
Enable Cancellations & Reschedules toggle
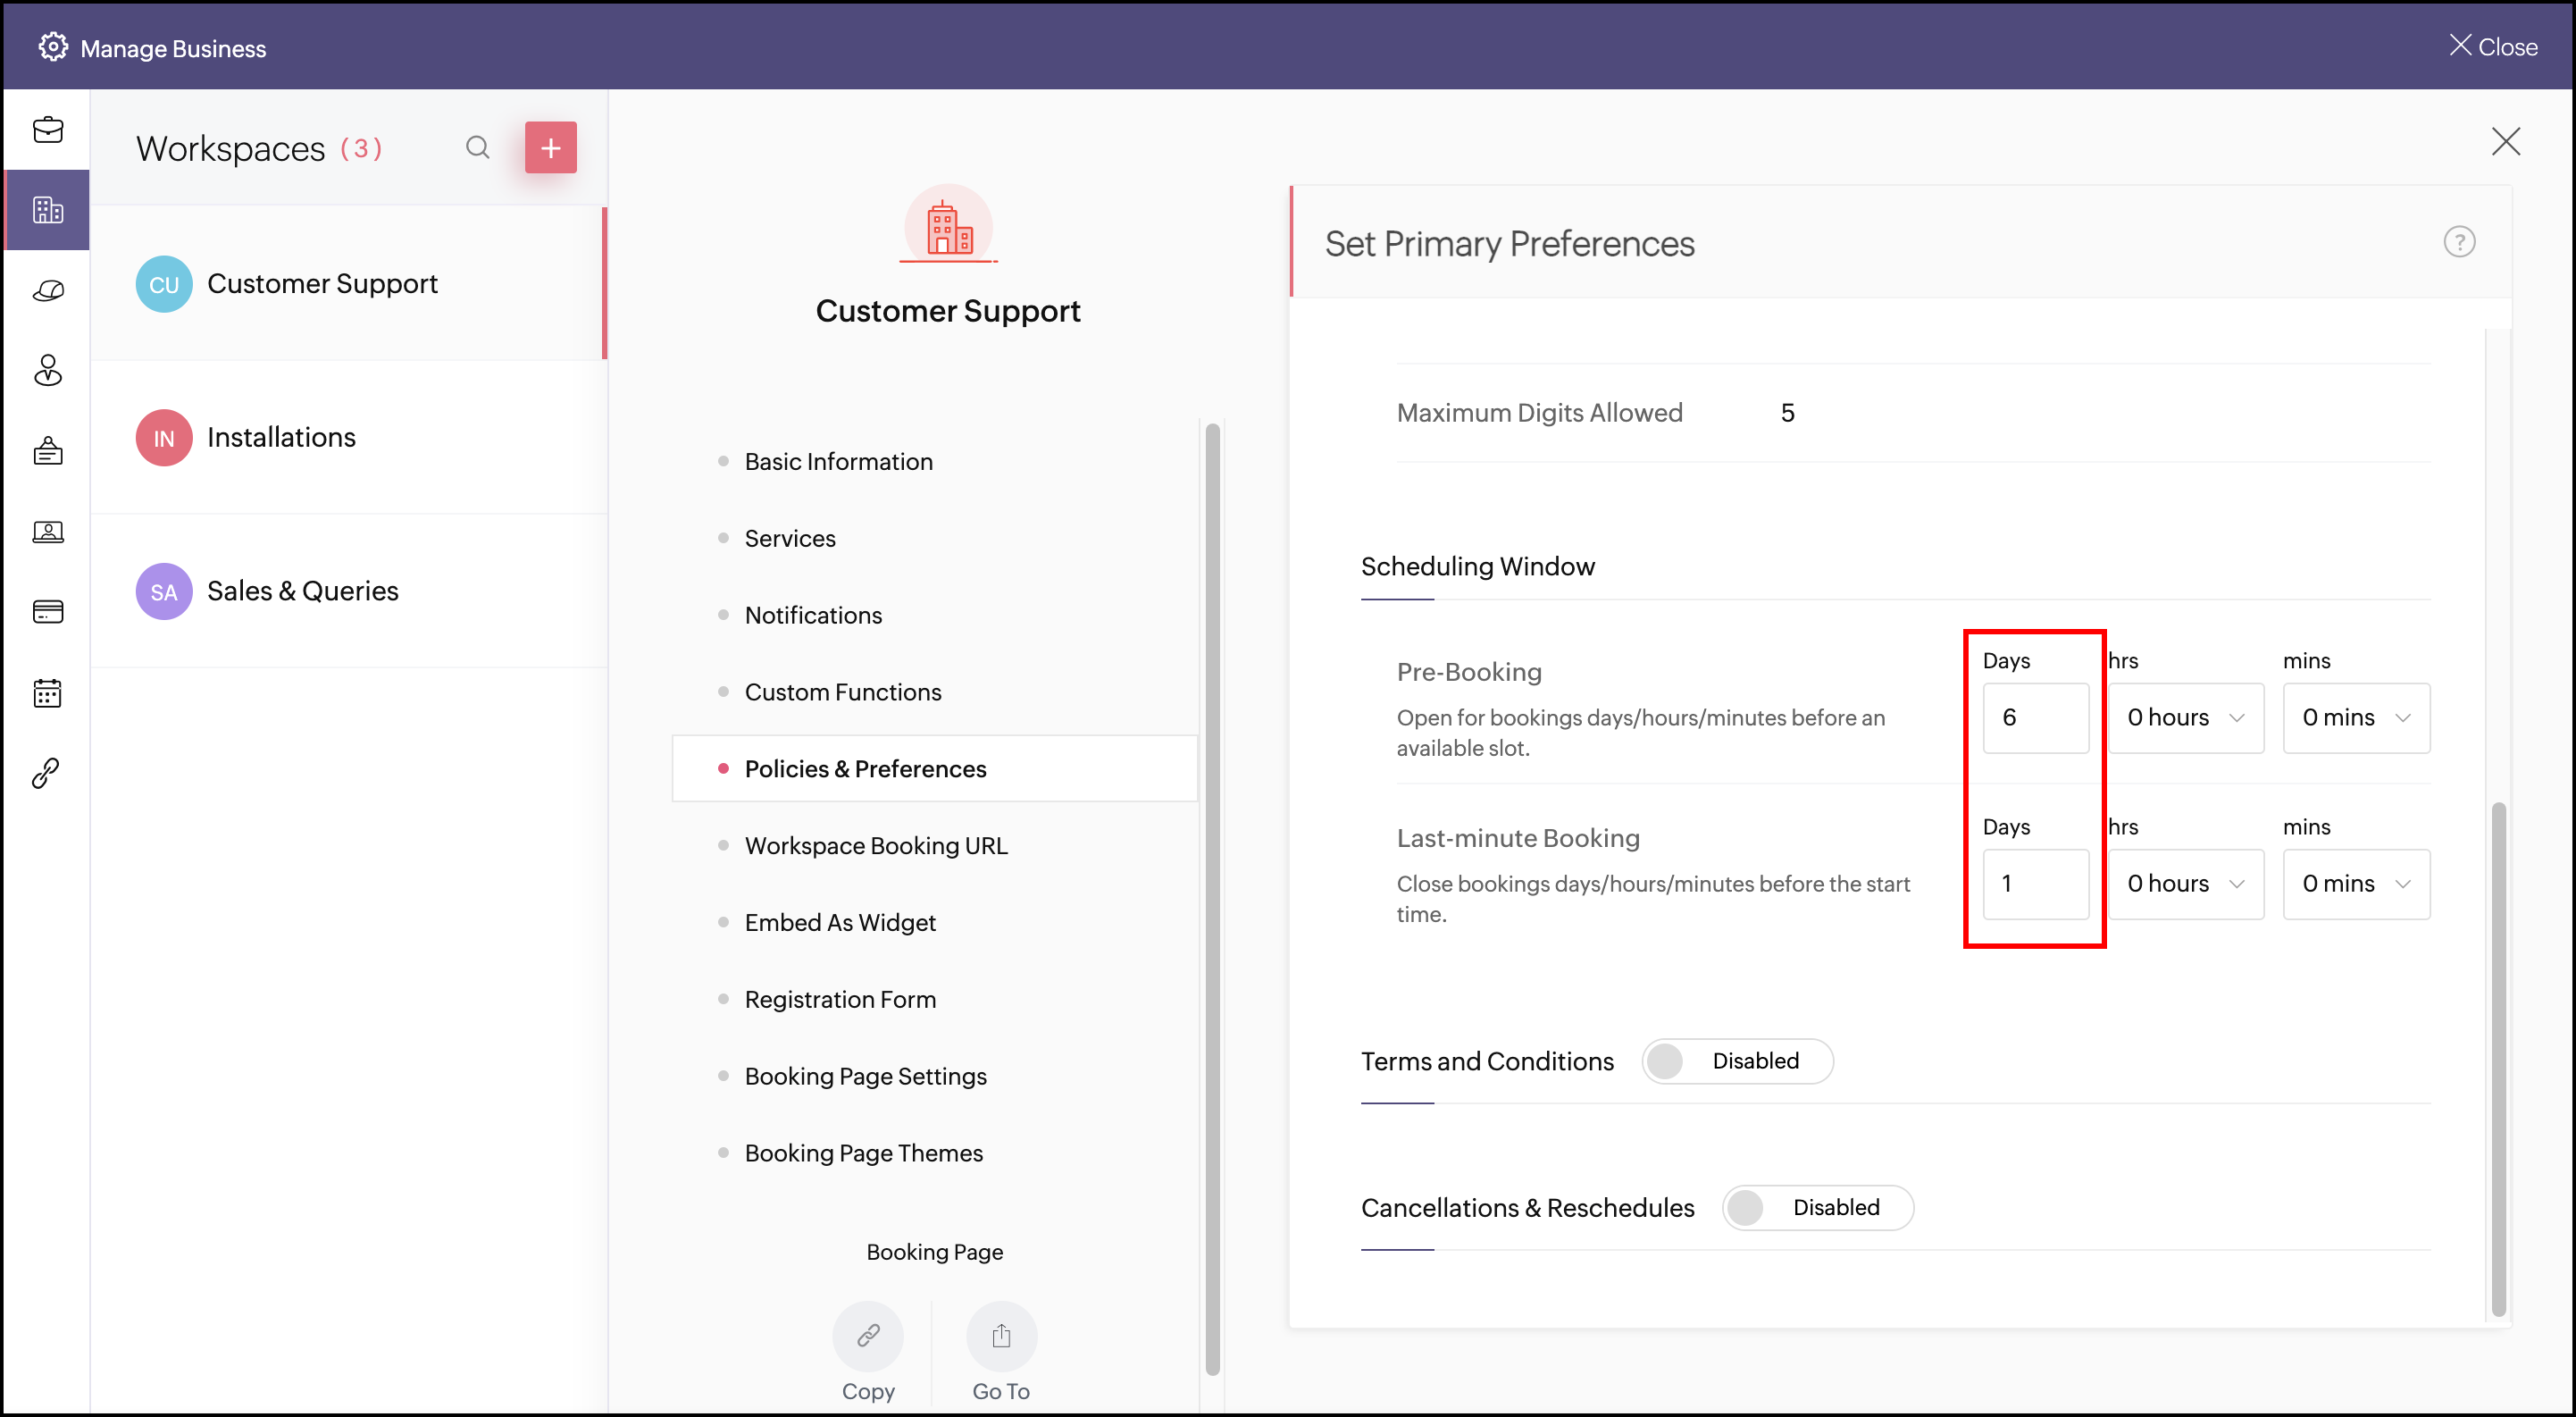point(1816,1207)
